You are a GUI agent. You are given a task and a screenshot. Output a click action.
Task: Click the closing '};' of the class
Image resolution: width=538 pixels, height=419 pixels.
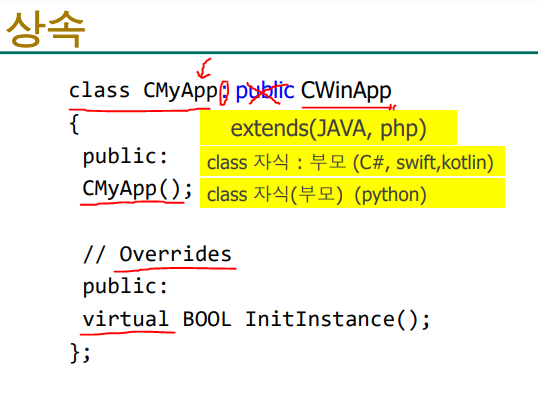click(x=80, y=353)
